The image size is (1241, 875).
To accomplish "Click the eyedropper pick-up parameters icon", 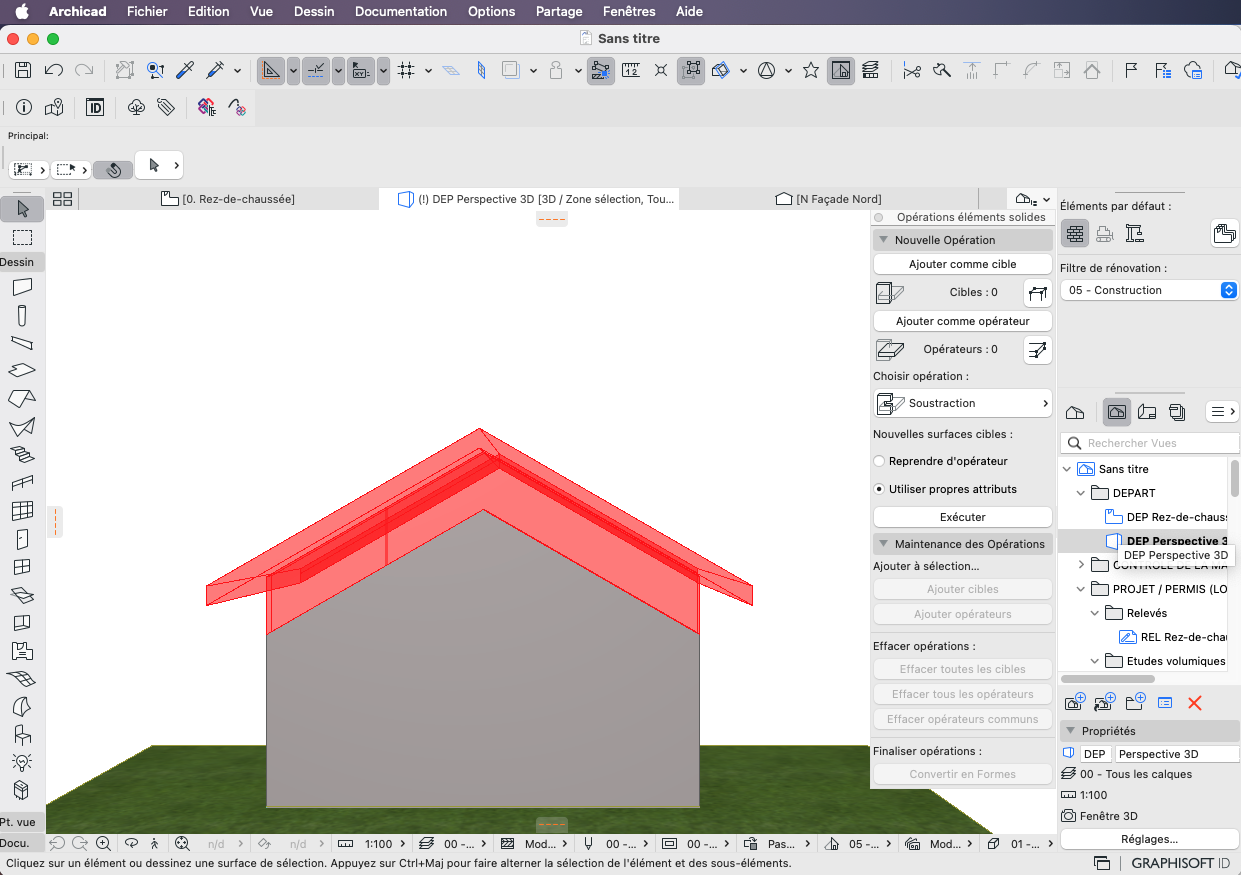I will [185, 70].
